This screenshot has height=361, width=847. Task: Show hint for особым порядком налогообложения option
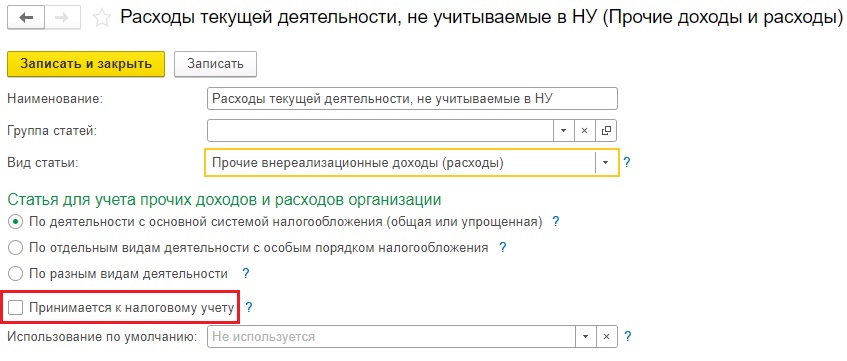(502, 248)
